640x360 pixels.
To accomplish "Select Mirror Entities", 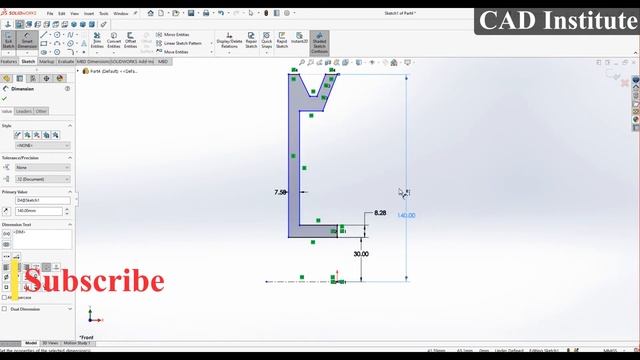I will point(173,35).
